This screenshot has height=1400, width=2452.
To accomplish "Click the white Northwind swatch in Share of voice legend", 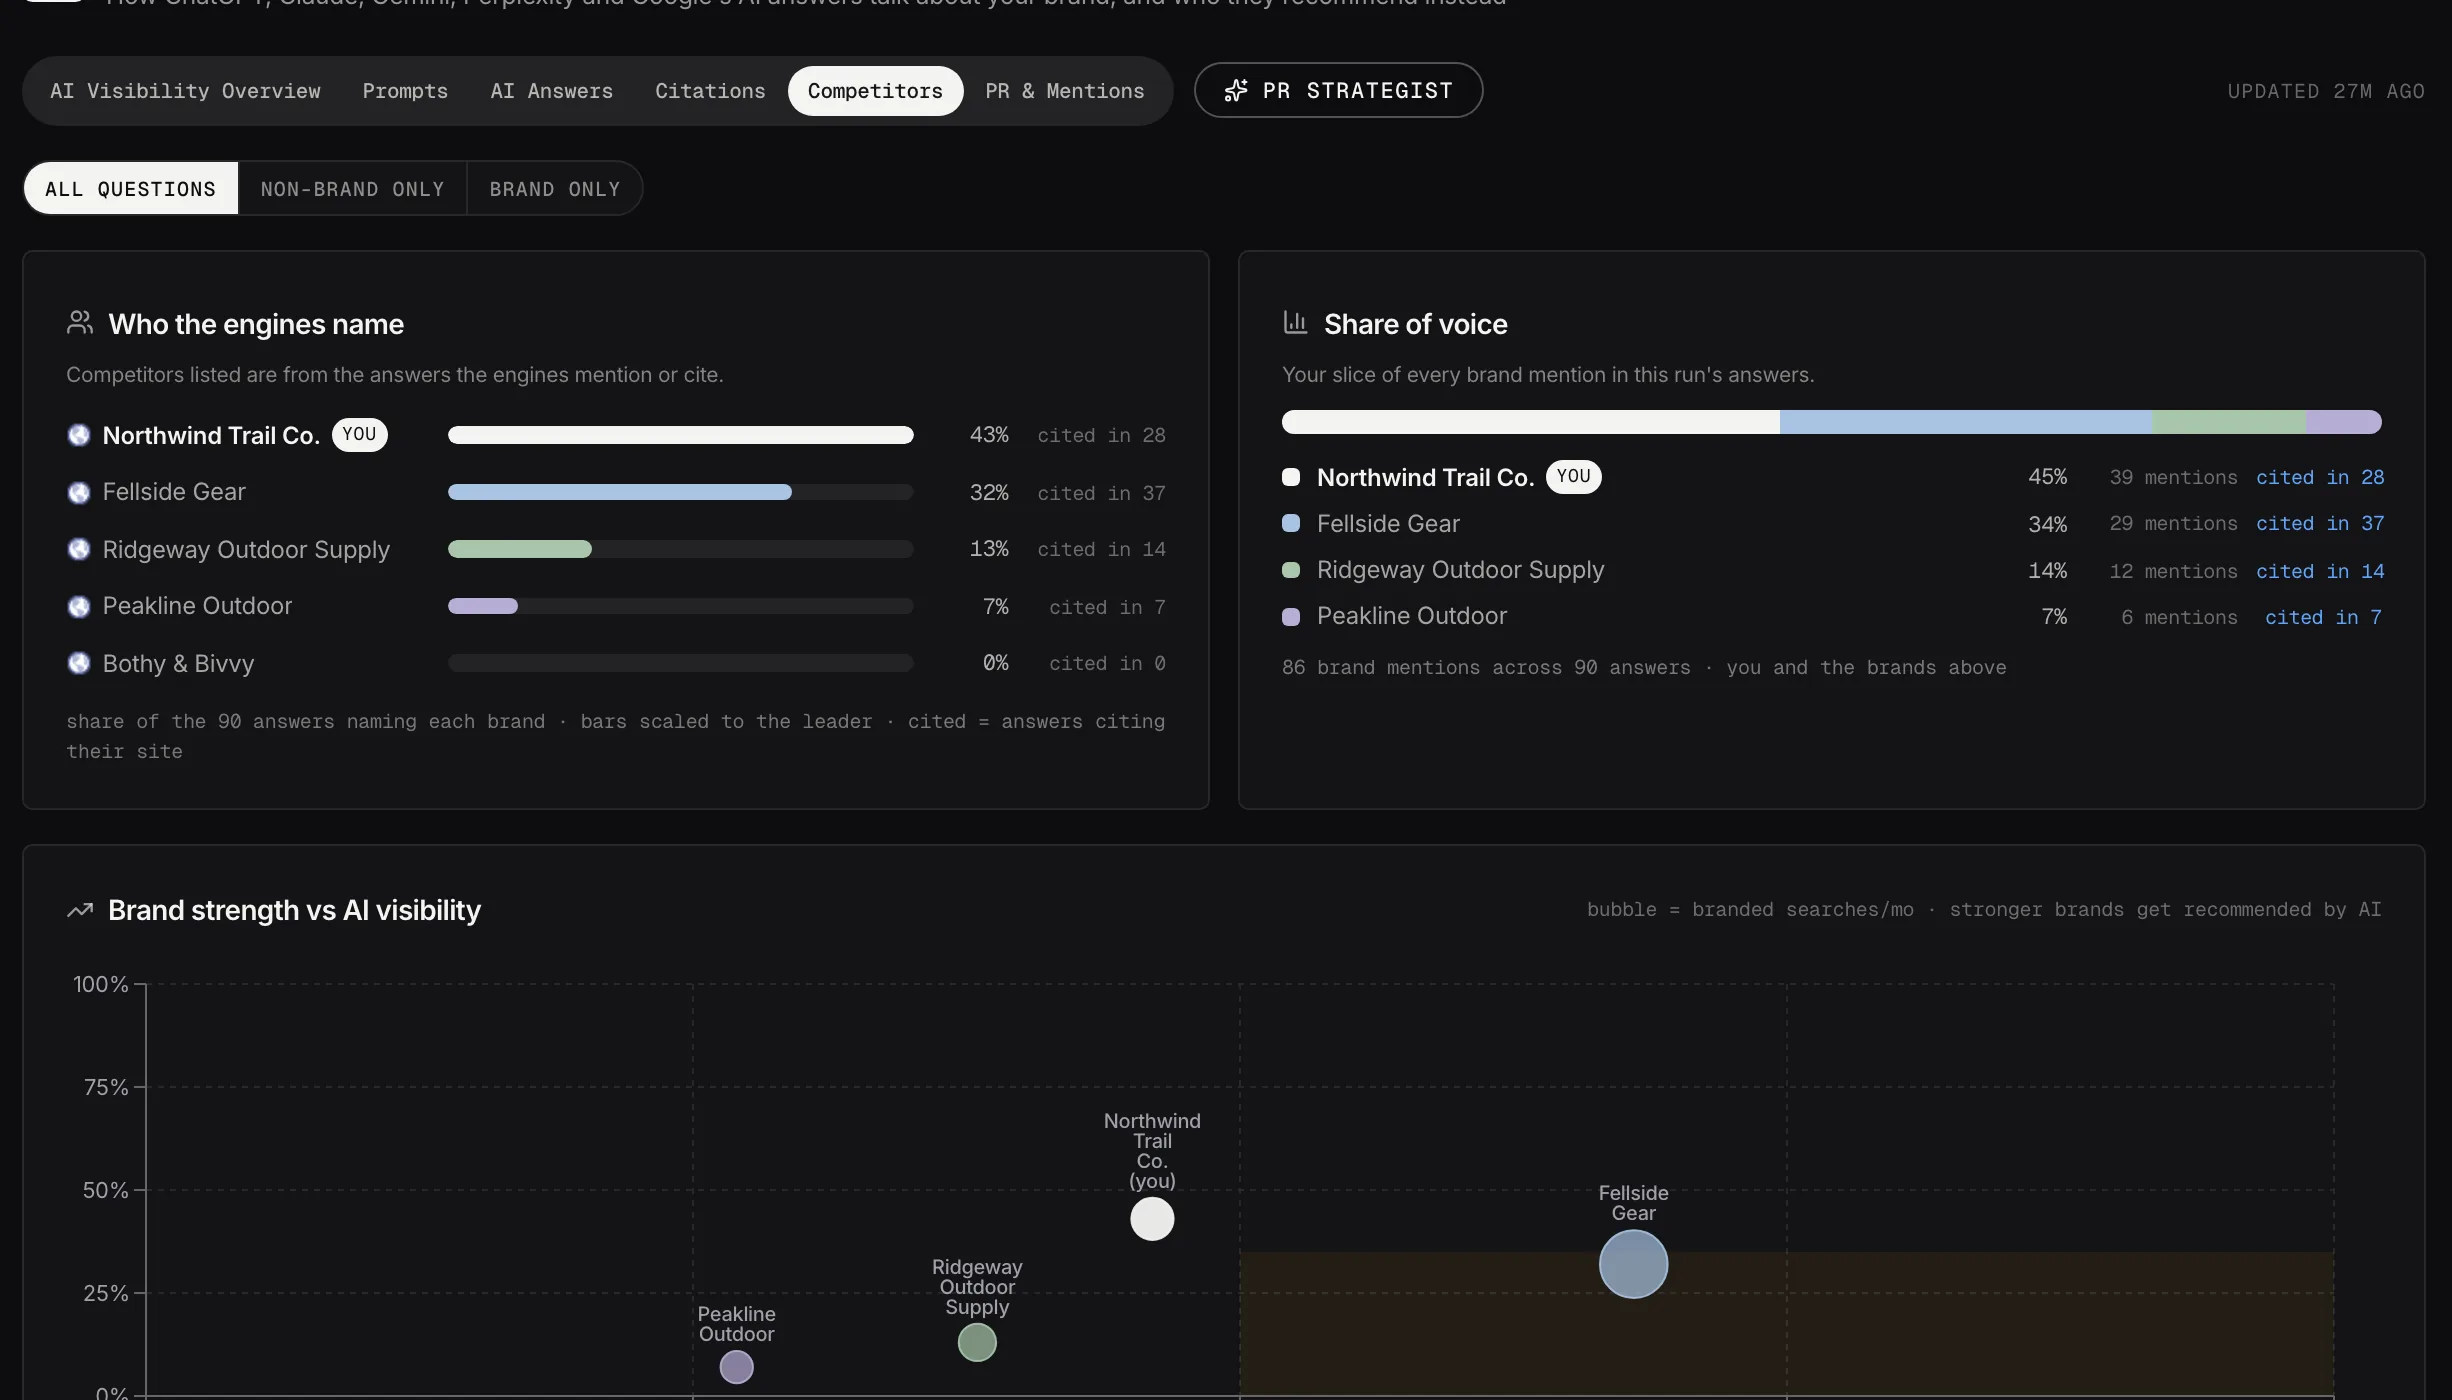I will [1291, 477].
